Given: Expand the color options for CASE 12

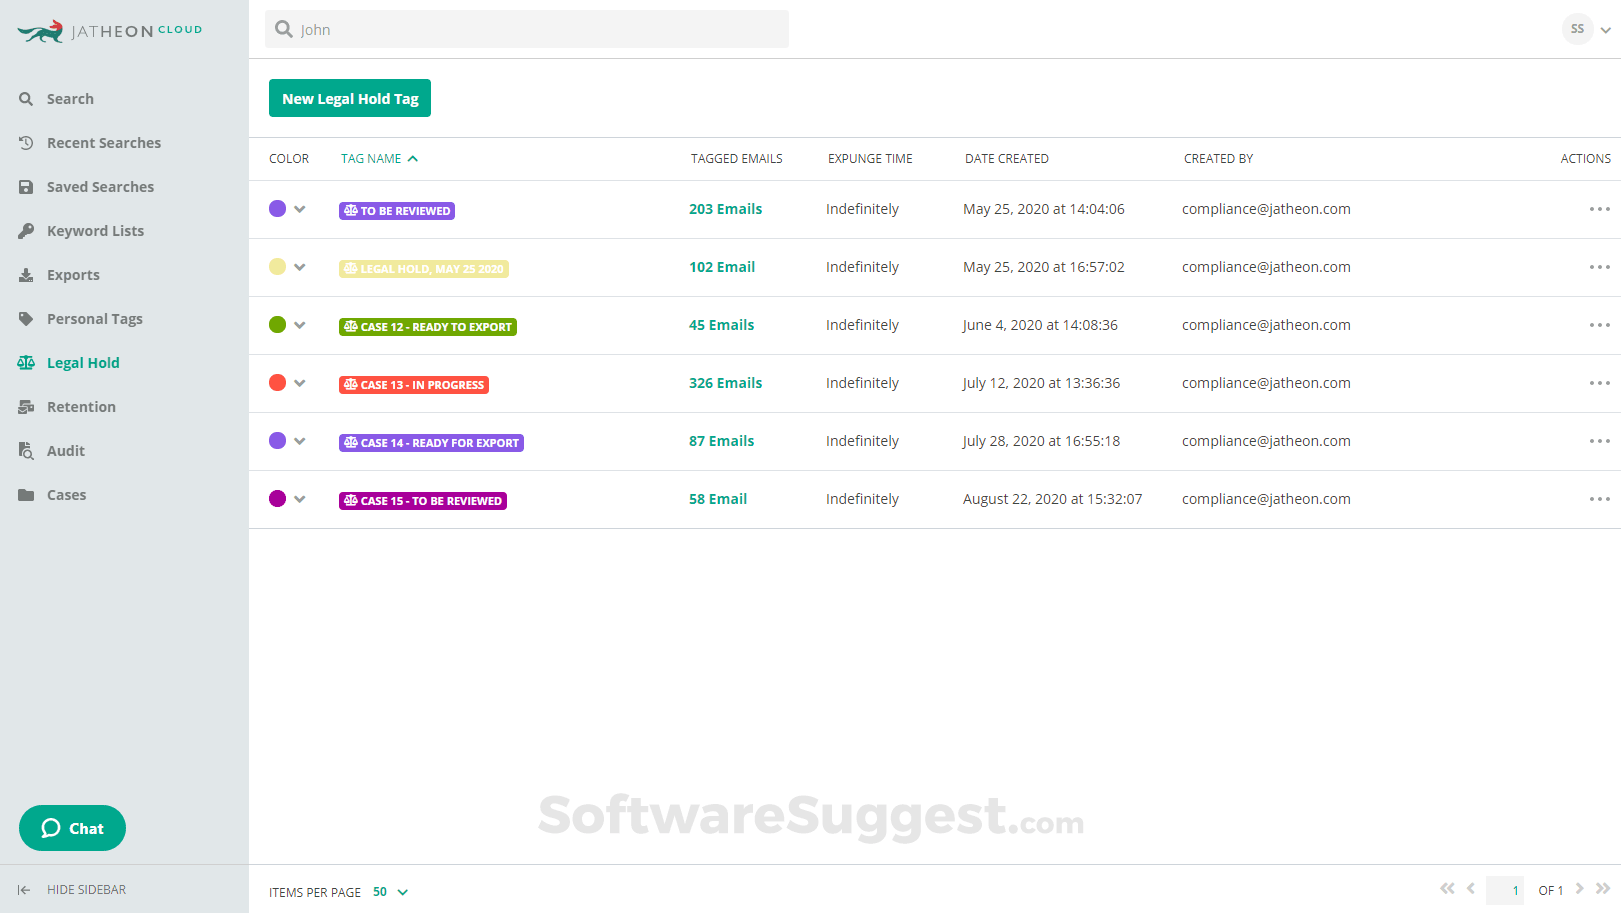Looking at the screenshot, I should click(x=300, y=325).
